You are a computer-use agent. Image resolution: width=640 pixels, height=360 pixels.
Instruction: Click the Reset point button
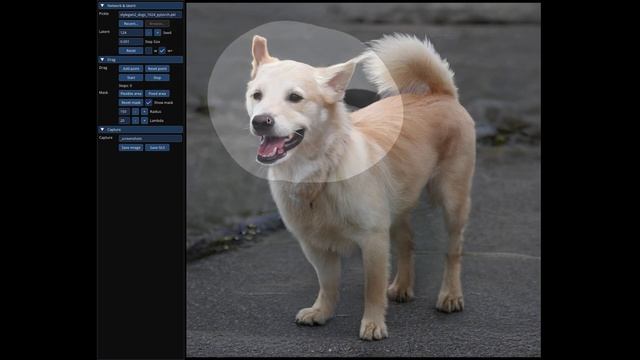coord(157,69)
